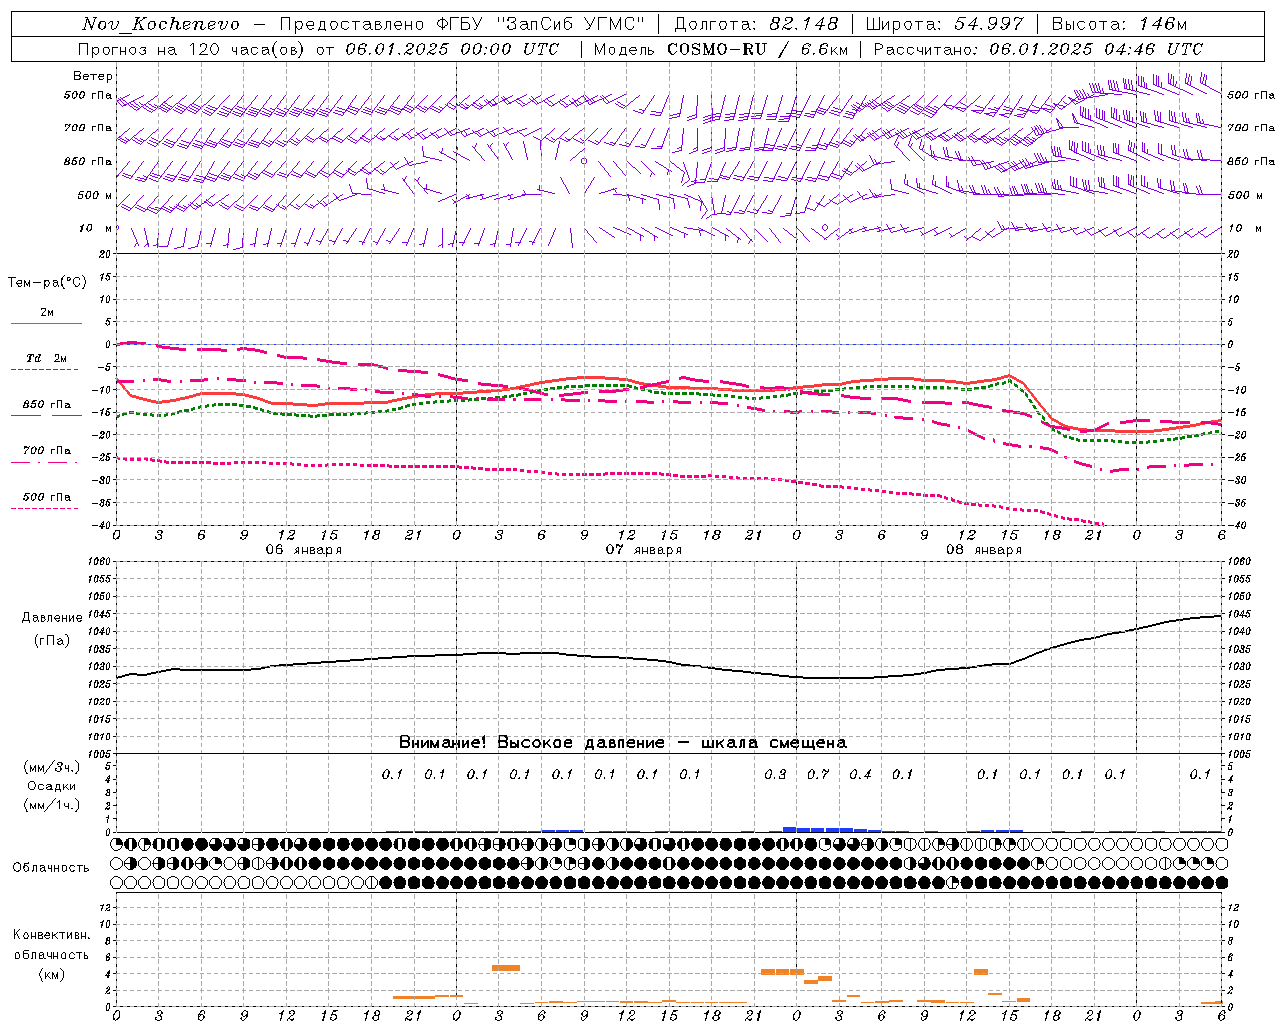
Task: Click the 'Давление' pressure panel label
Action: pyautogui.click(x=52, y=618)
